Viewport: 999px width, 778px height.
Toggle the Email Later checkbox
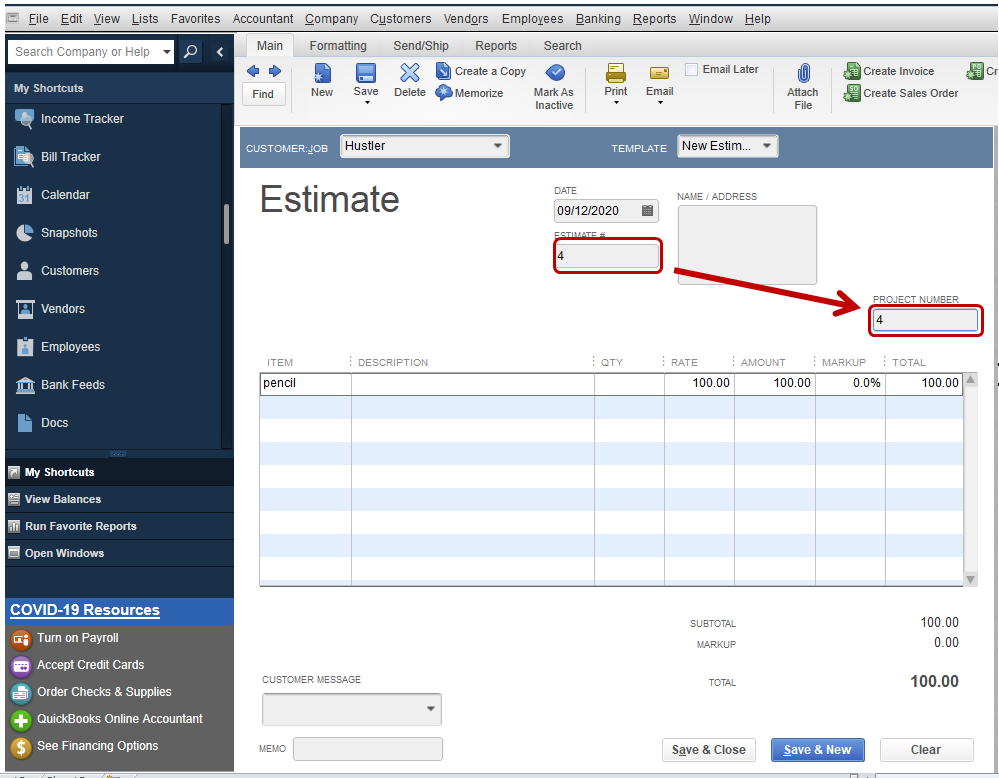pyautogui.click(x=691, y=69)
